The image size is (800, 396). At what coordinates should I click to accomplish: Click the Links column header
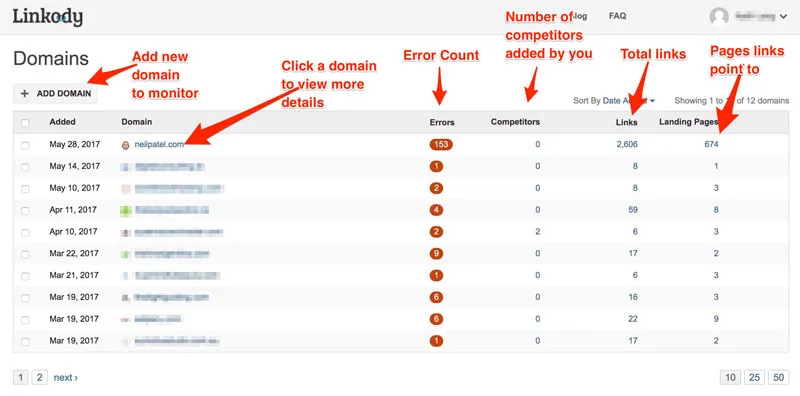(x=627, y=122)
